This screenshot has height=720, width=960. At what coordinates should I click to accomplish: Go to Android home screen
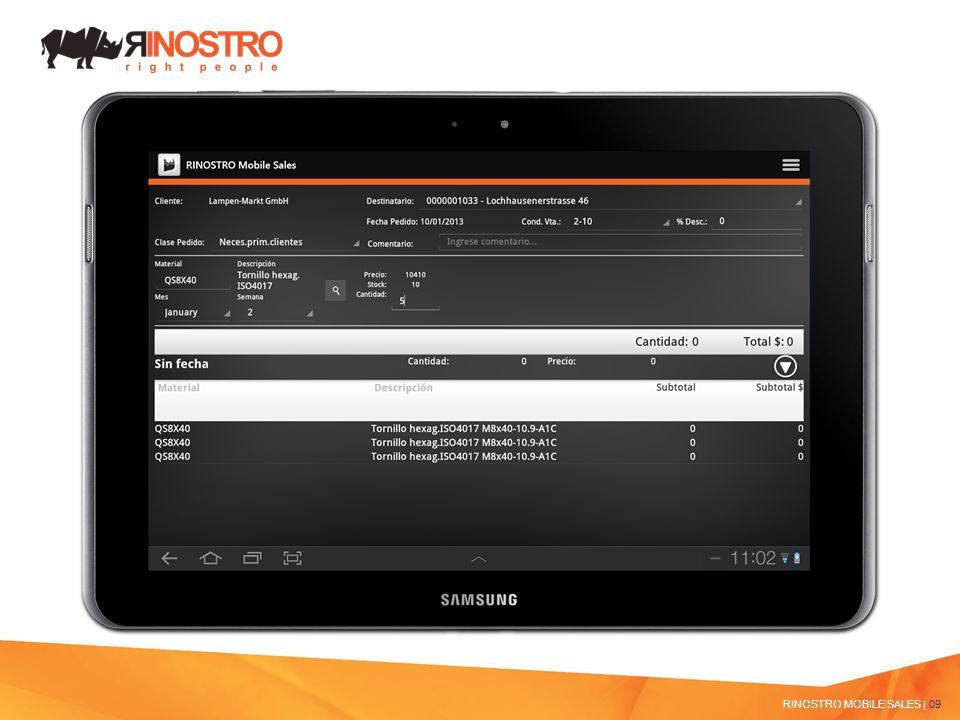[210, 558]
